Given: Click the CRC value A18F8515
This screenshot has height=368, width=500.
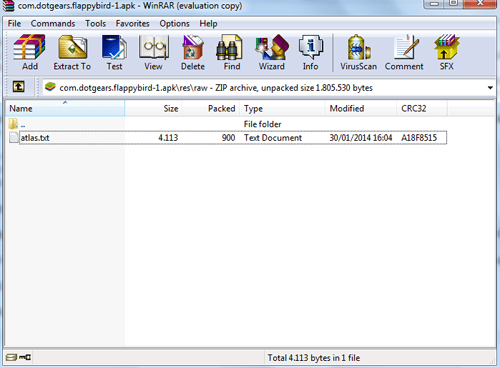Looking at the screenshot, I should click(x=419, y=138).
